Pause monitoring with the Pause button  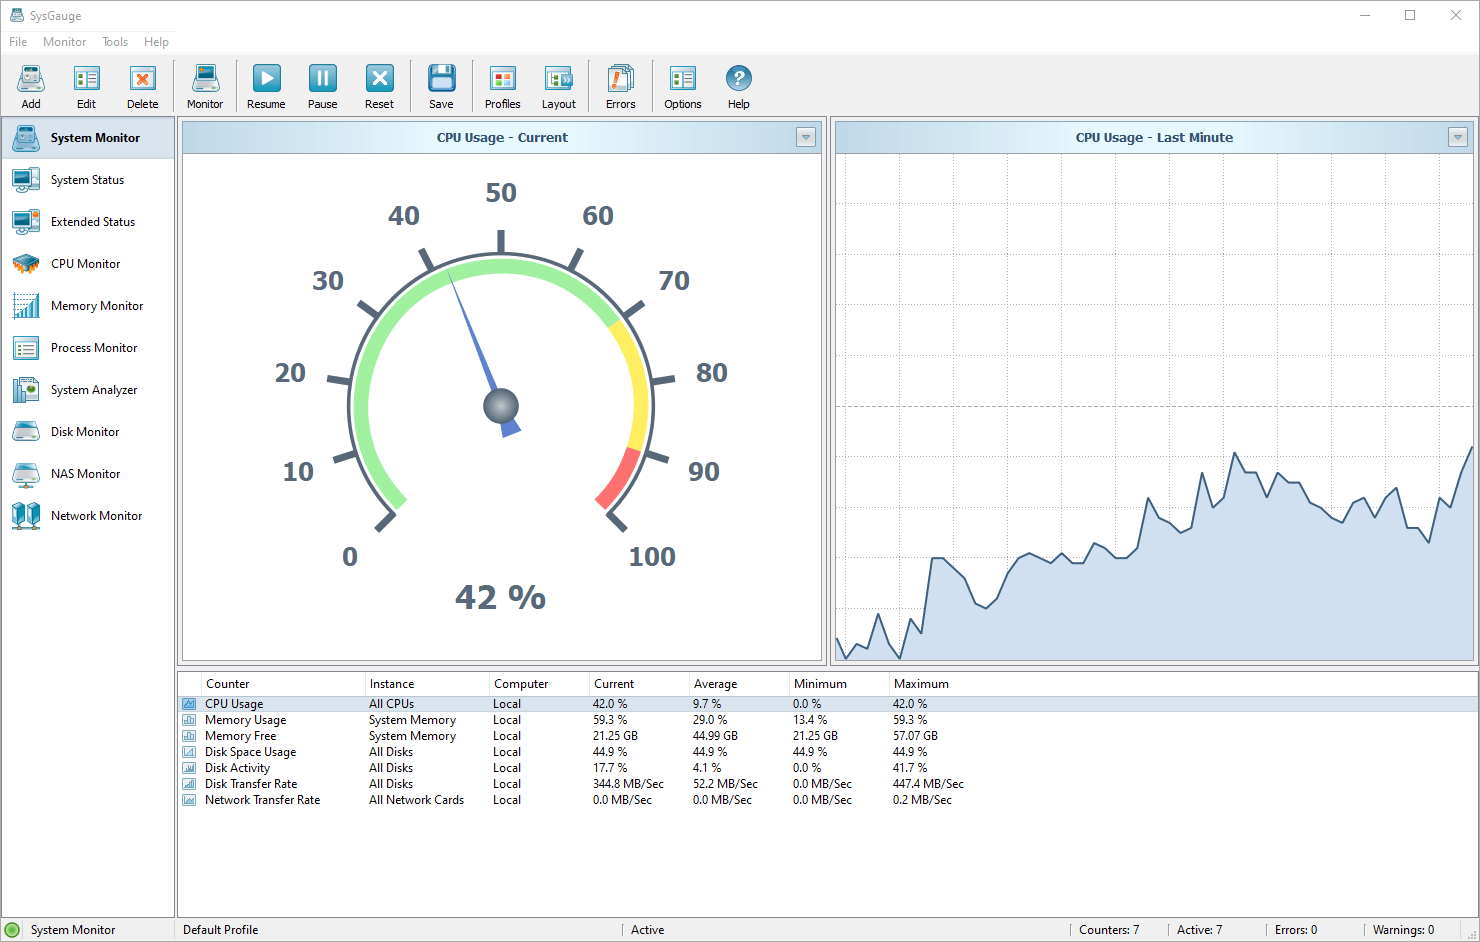tap(322, 86)
